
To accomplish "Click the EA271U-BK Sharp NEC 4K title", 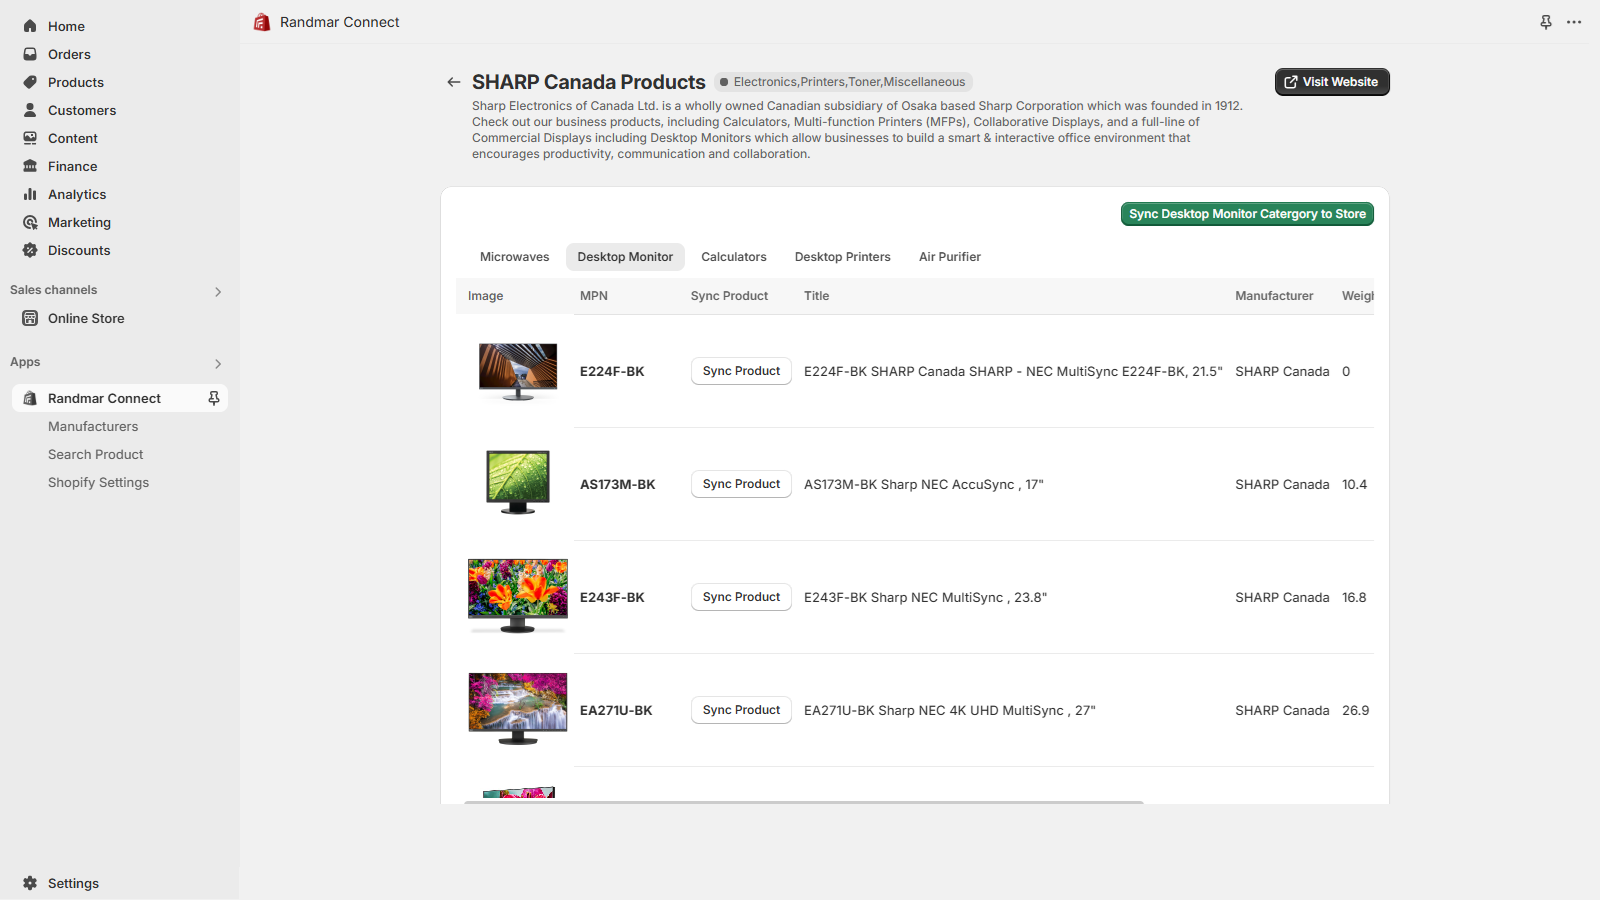I will tap(950, 710).
